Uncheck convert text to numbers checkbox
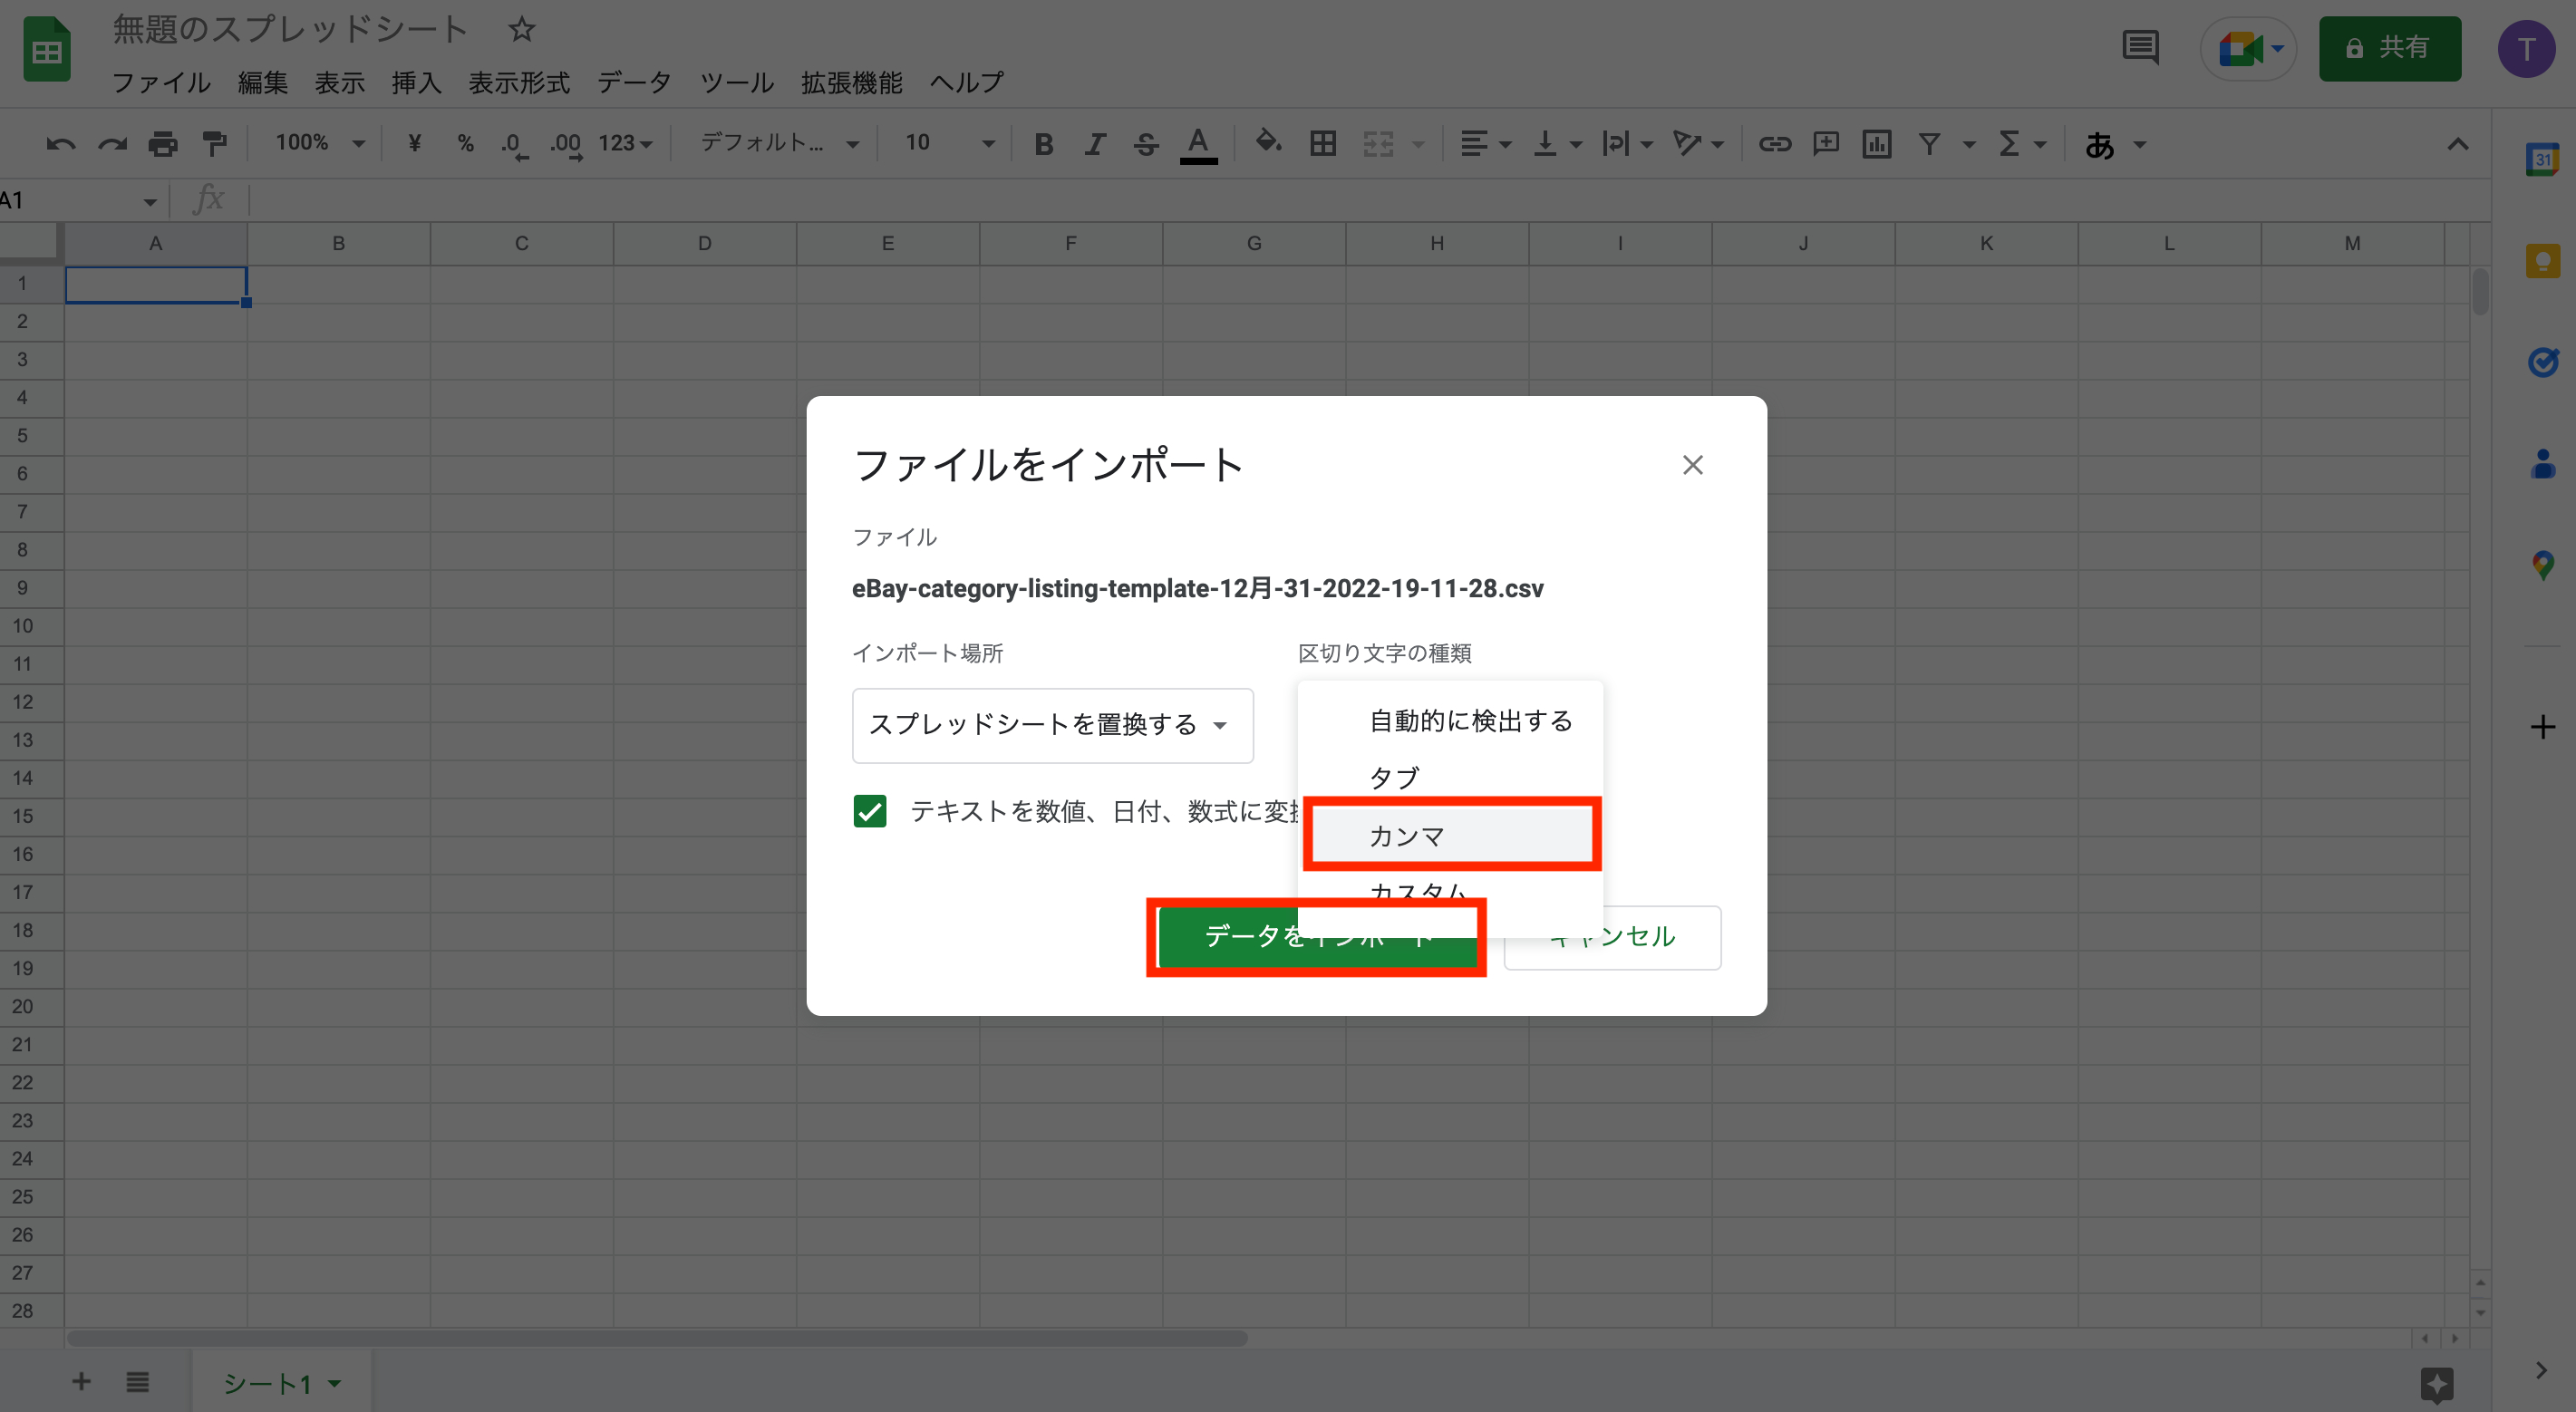2576x1412 pixels. click(x=869, y=811)
